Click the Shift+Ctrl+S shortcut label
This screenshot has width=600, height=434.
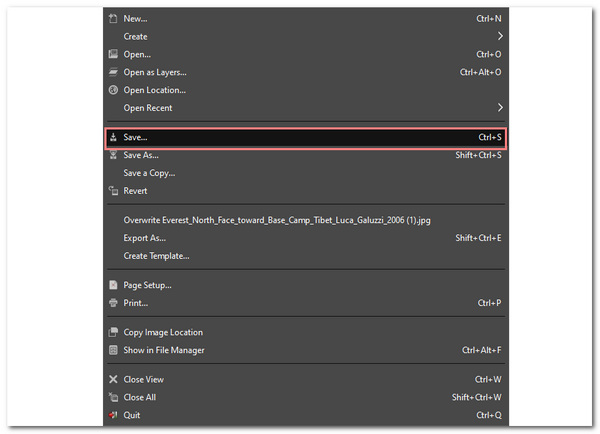[x=478, y=155]
